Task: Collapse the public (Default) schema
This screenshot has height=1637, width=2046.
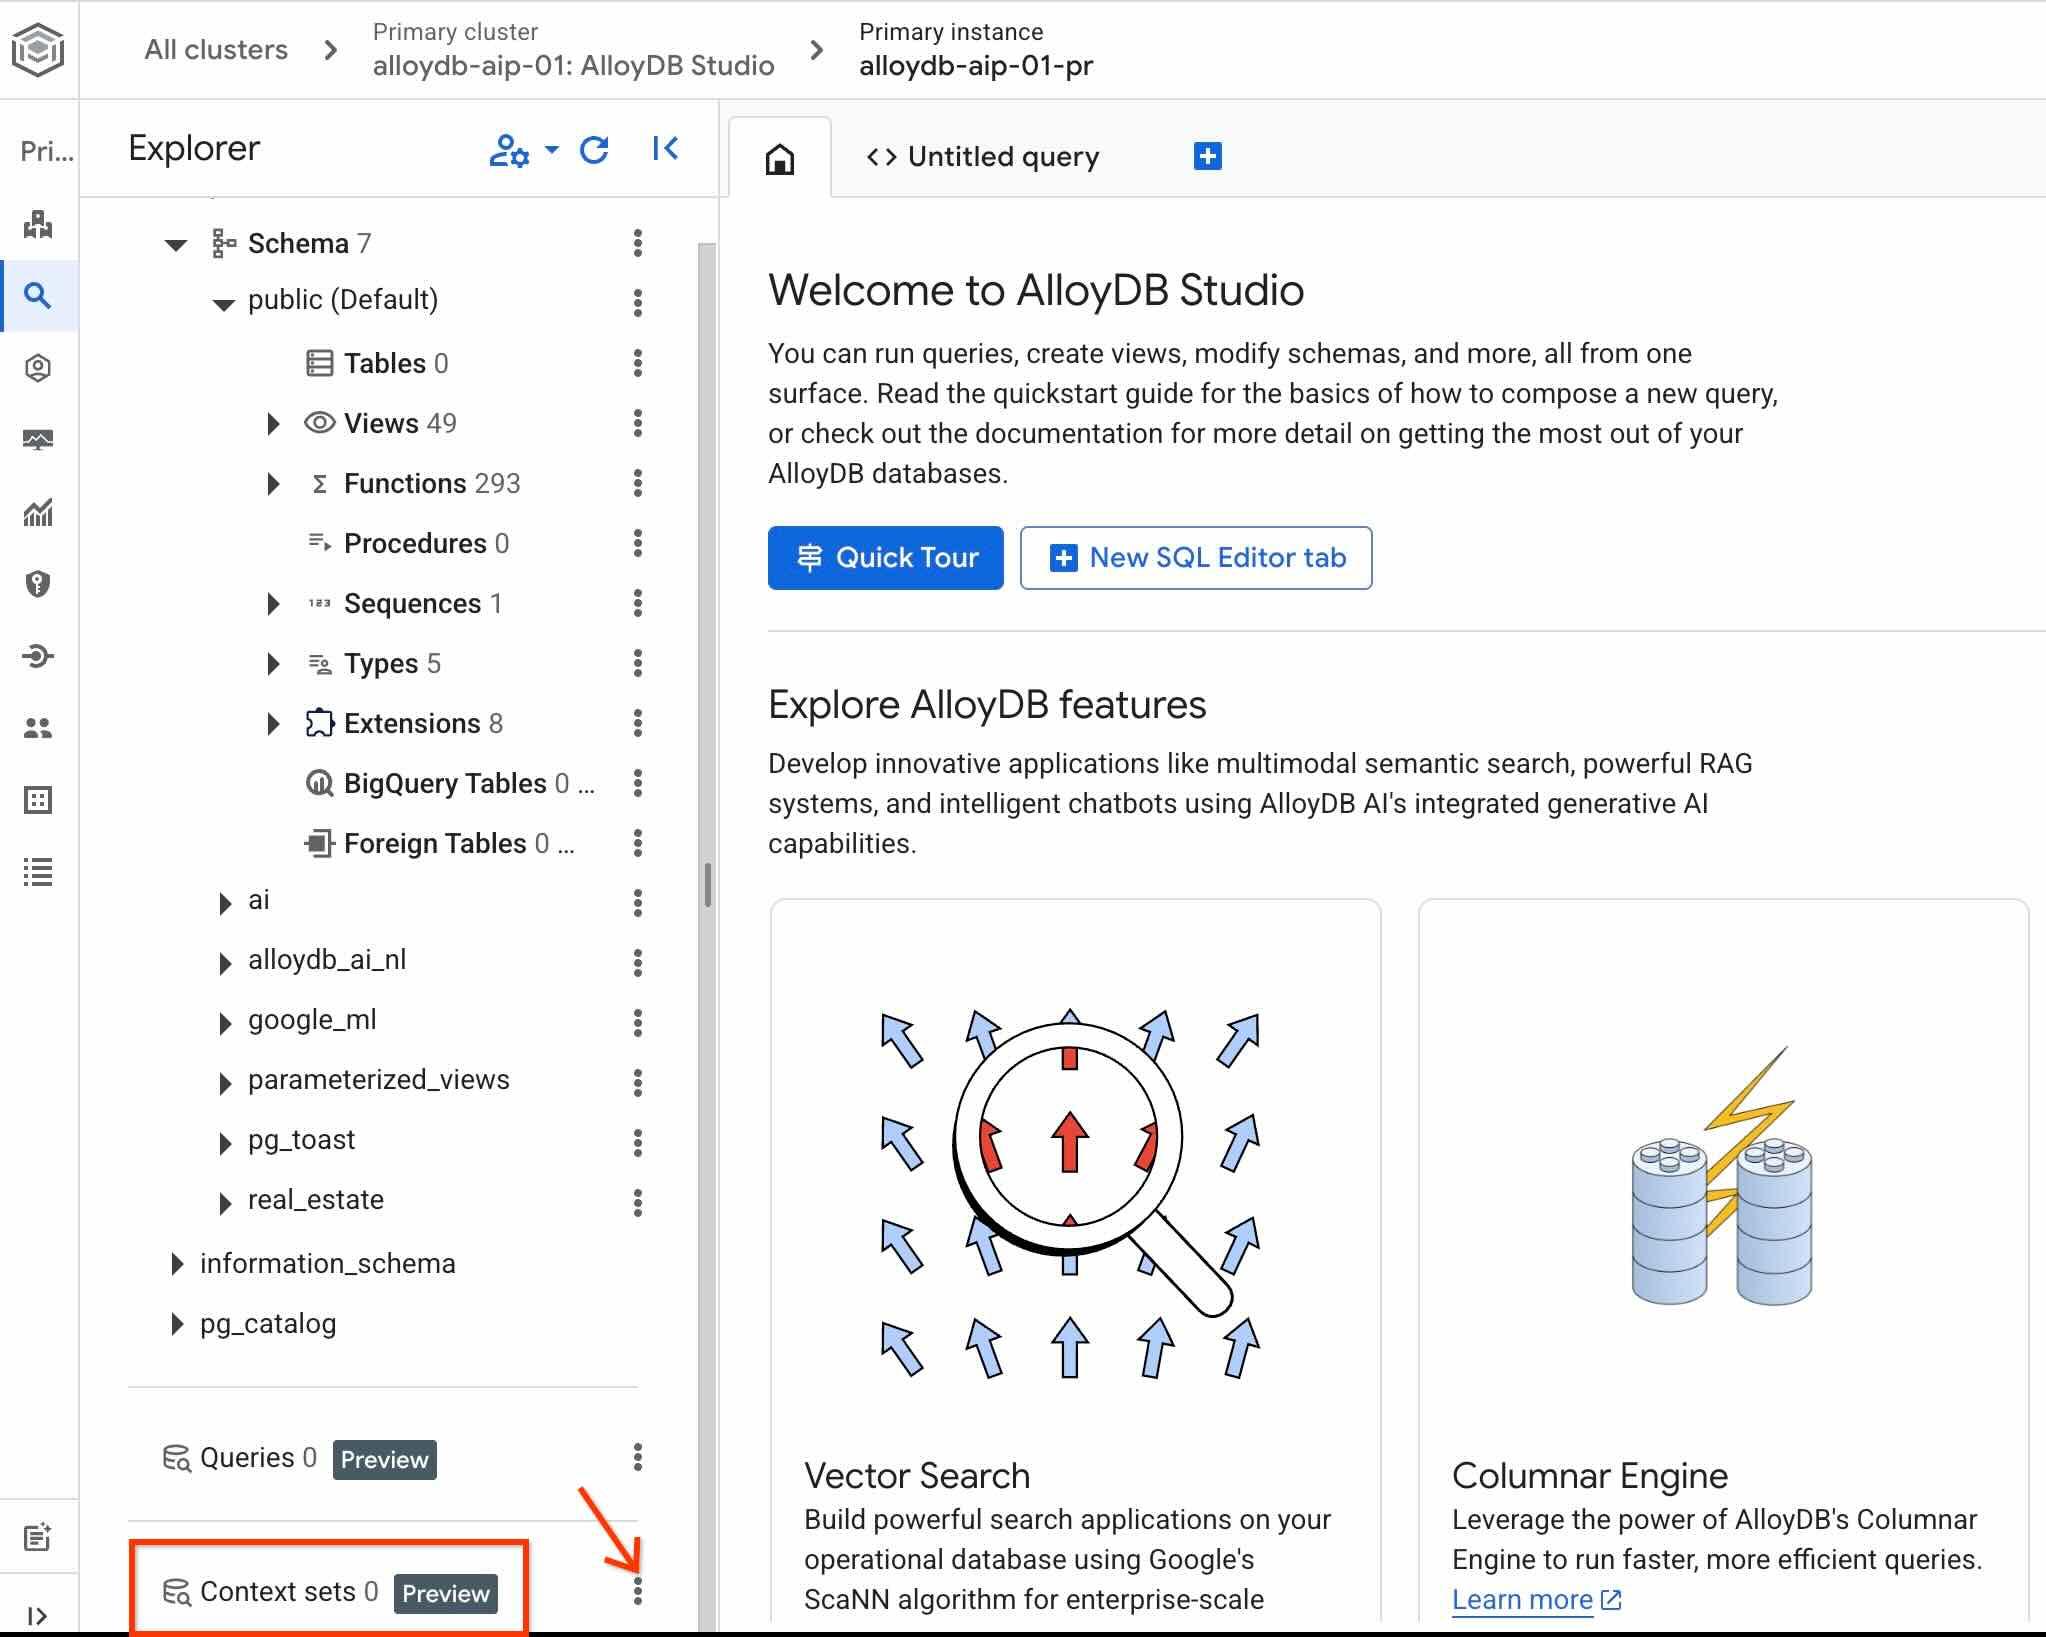Action: [x=224, y=302]
